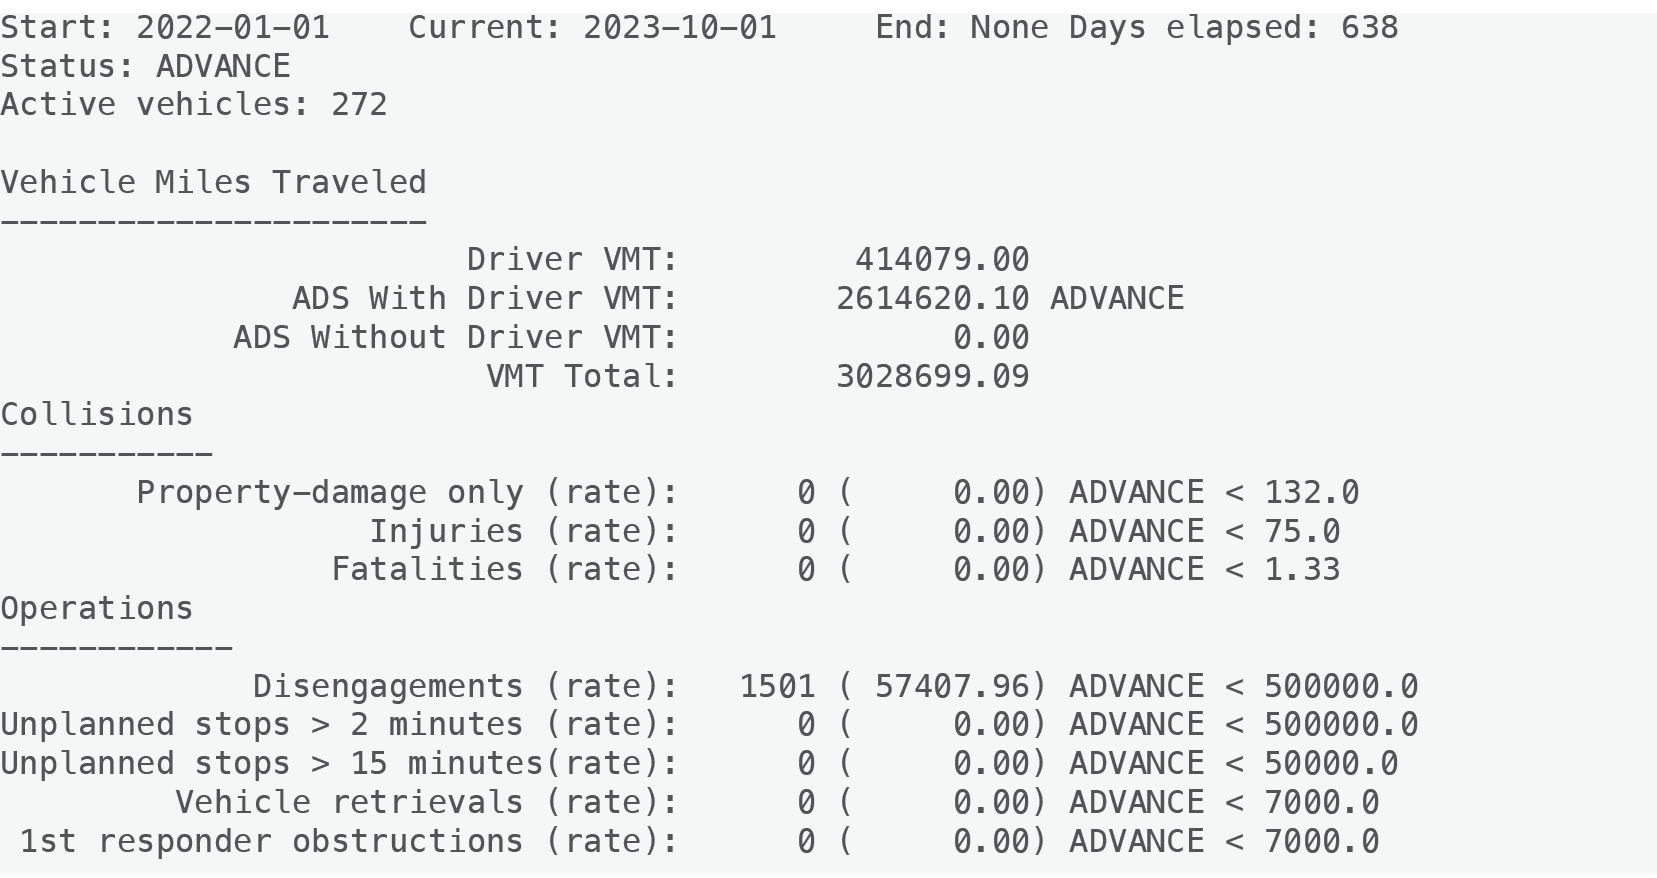This screenshot has width=1657, height=878.
Task: Click the threshold value 132.0
Action: click(x=1312, y=492)
